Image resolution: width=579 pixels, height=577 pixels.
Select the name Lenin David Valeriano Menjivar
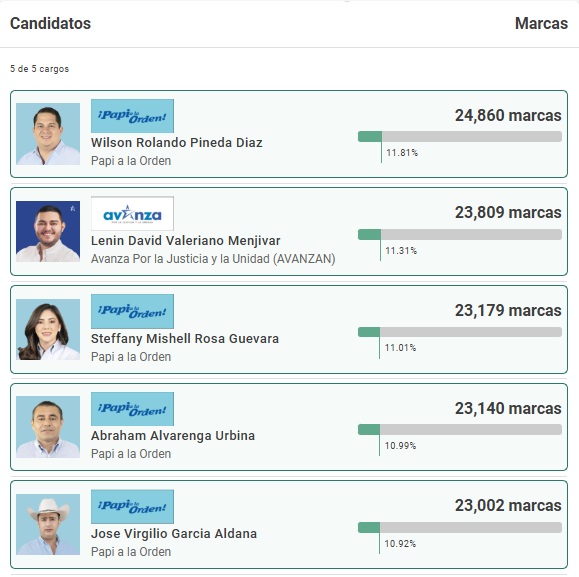185,241
